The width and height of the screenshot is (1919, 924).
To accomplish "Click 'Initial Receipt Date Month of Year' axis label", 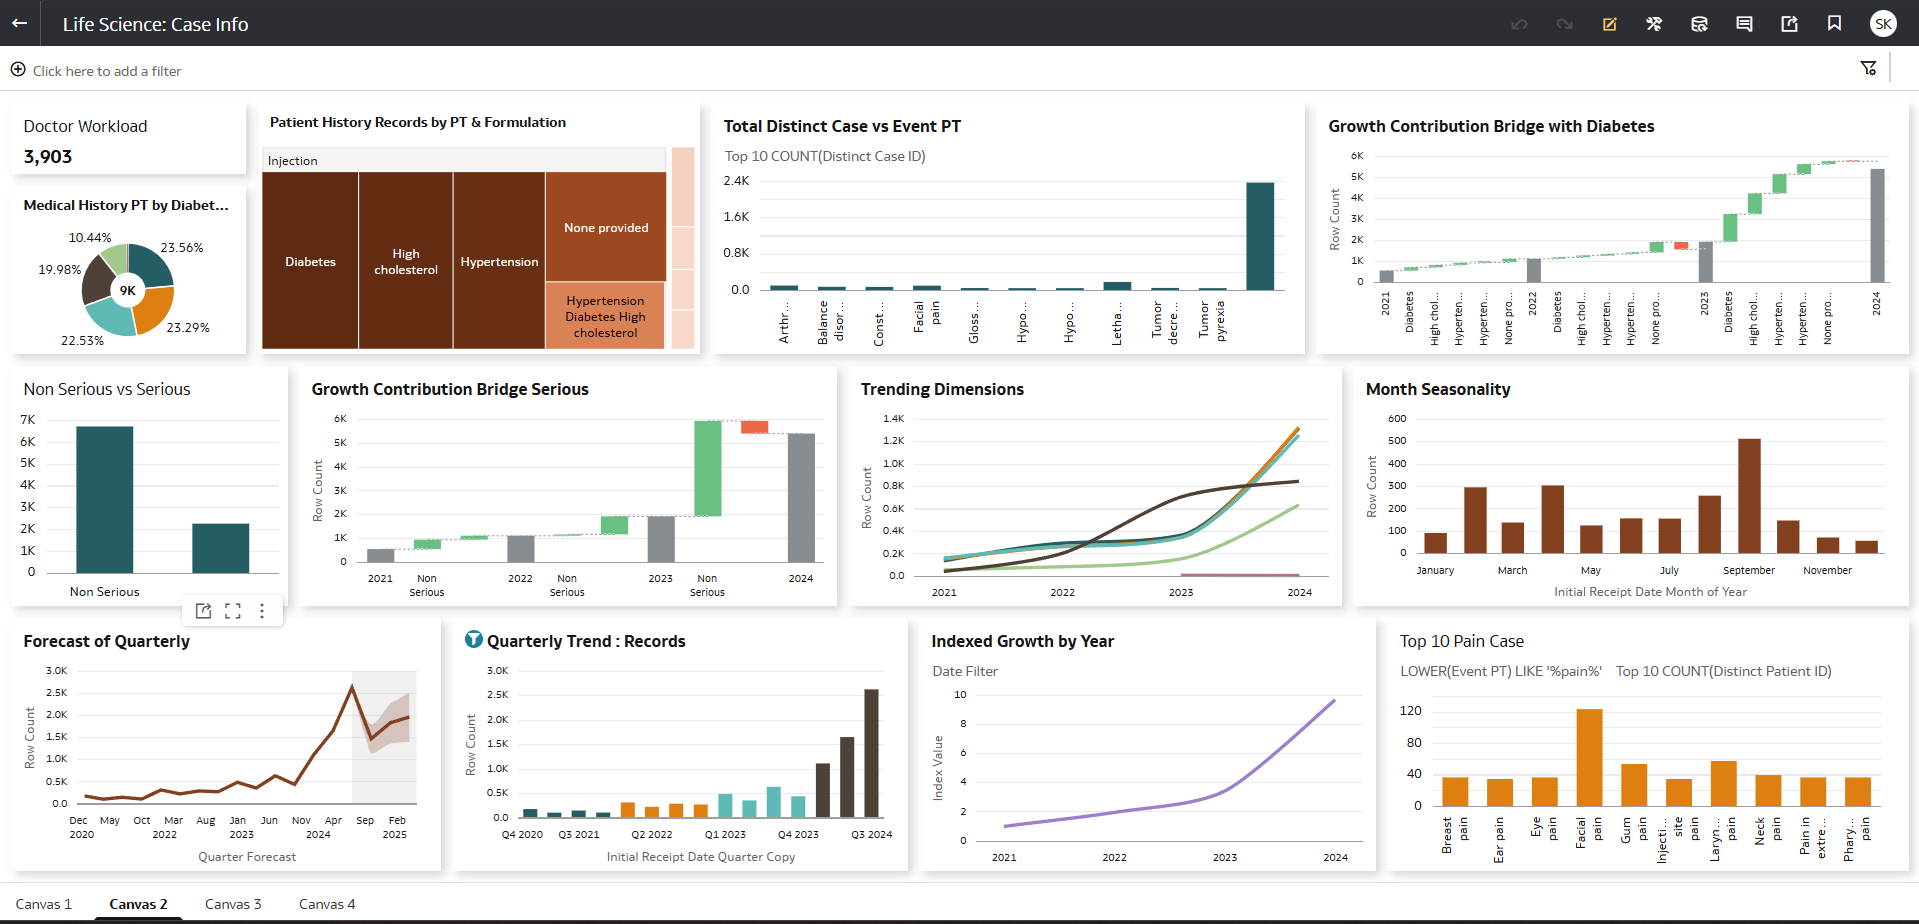I will (x=1650, y=592).
